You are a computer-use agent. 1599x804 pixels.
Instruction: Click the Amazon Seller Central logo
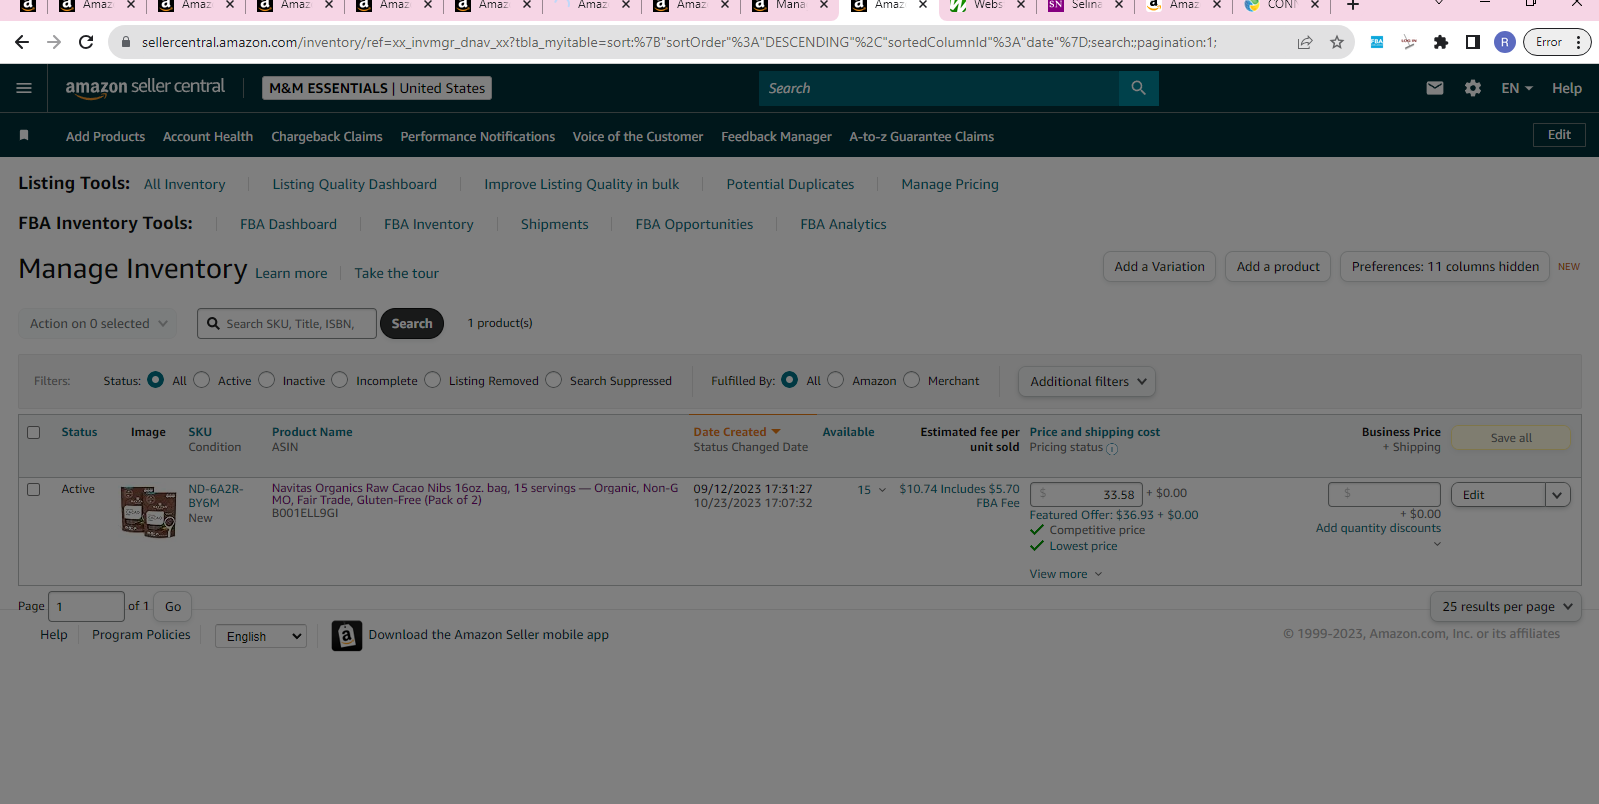point(145,88)
